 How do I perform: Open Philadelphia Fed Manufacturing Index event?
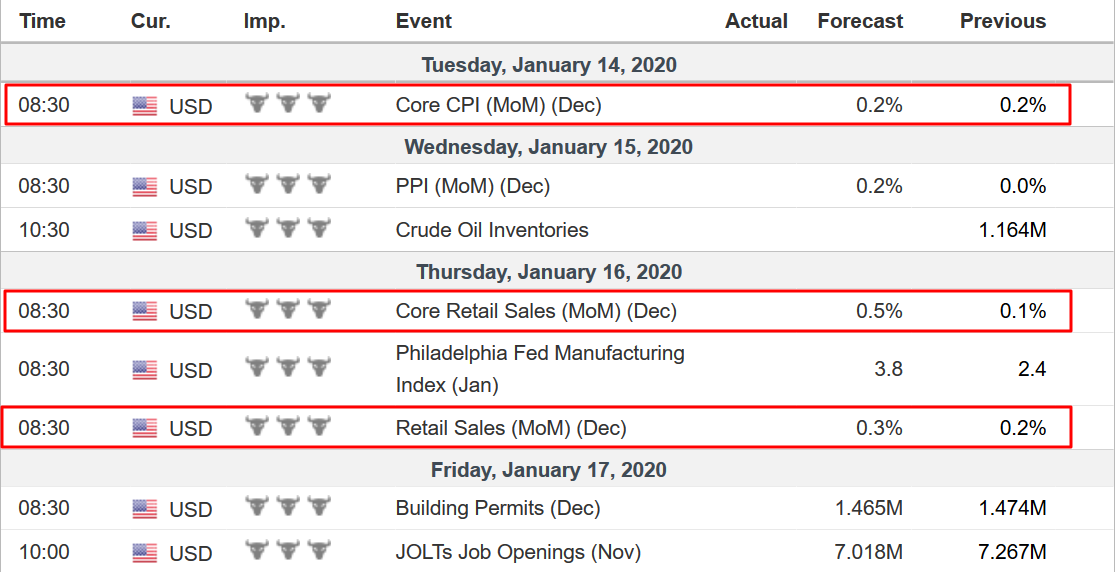pyautogui.click(x=540, y=369)
